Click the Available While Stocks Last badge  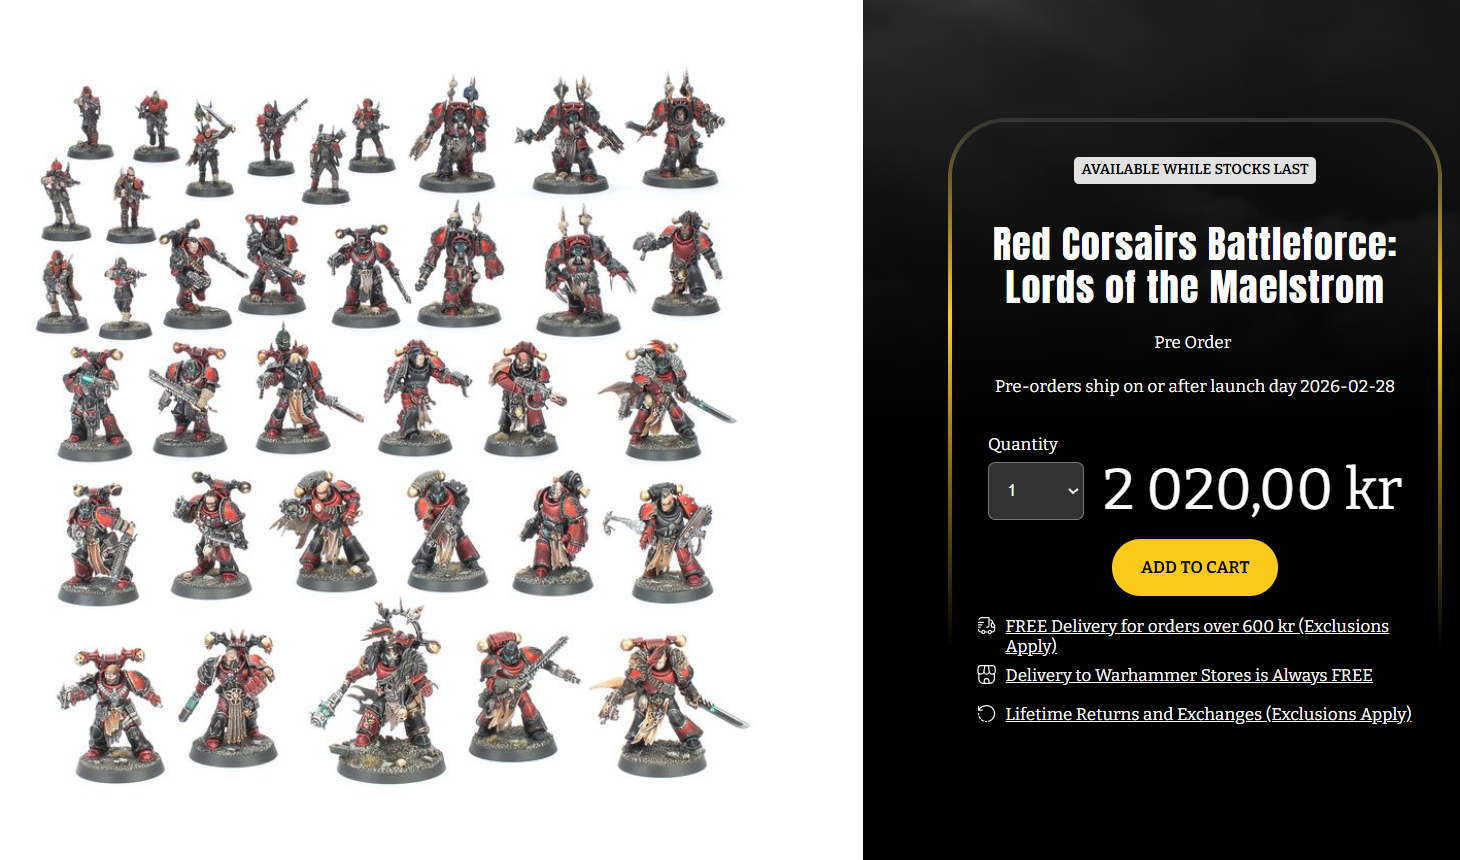pos(1194,170)
